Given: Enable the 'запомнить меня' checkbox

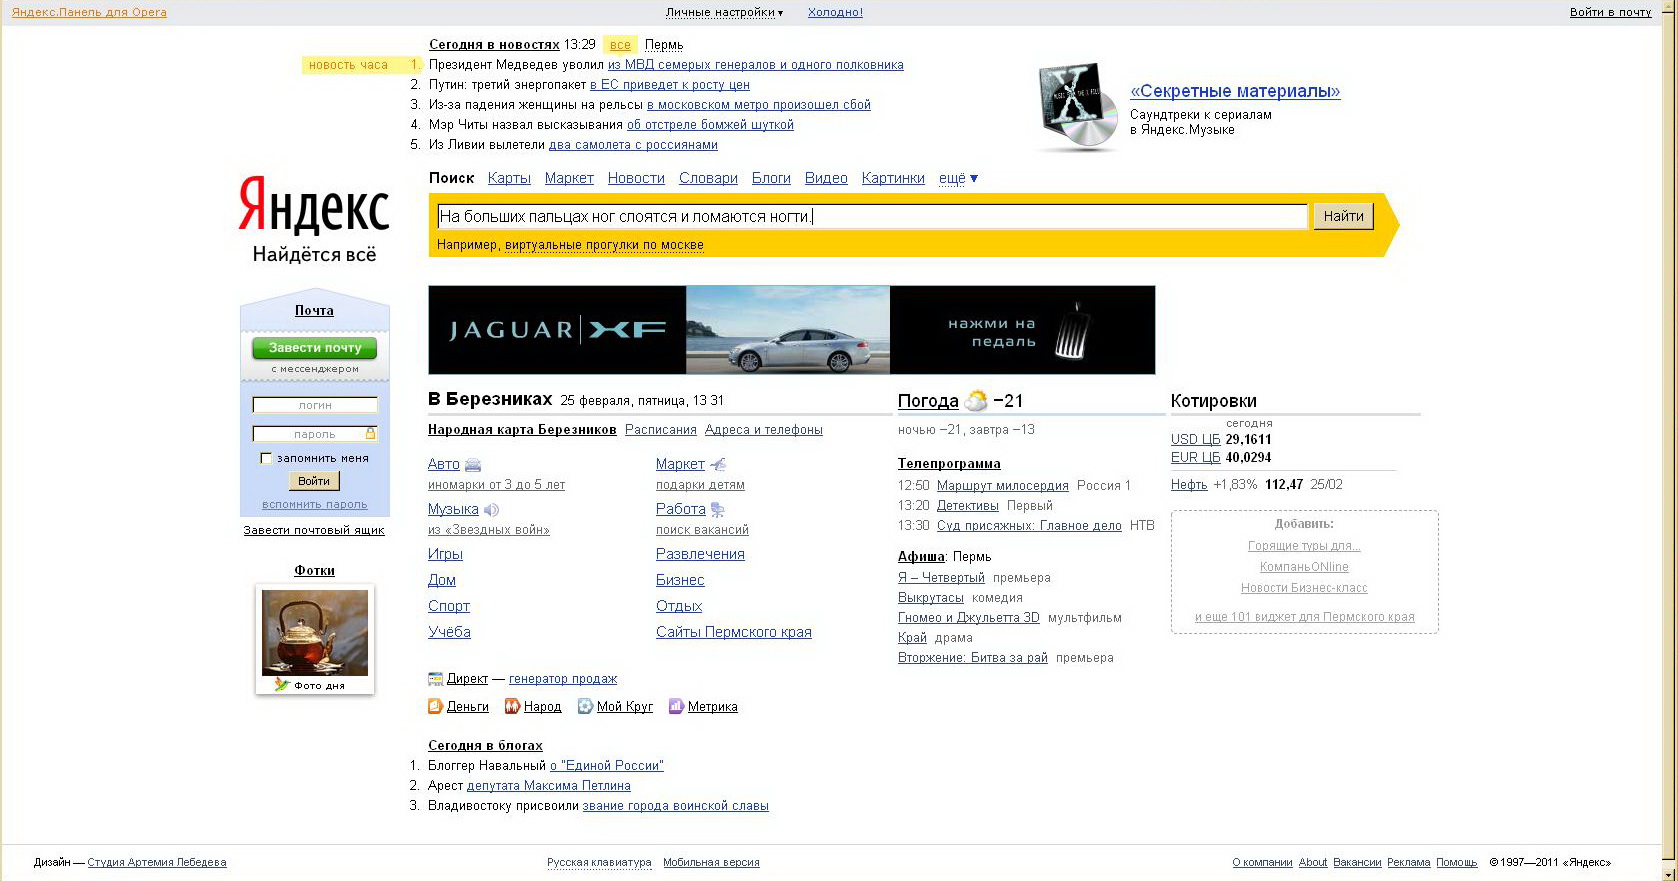Looking at the screenshot, I should 266,458.
